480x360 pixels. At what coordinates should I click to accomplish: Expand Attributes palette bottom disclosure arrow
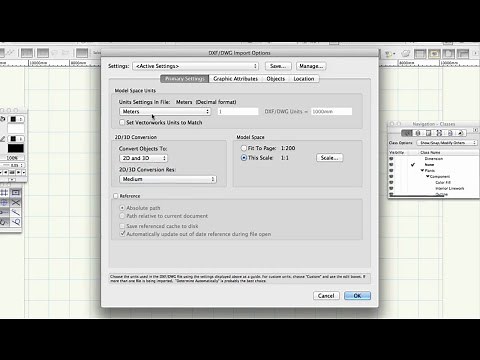coord(12,180)
